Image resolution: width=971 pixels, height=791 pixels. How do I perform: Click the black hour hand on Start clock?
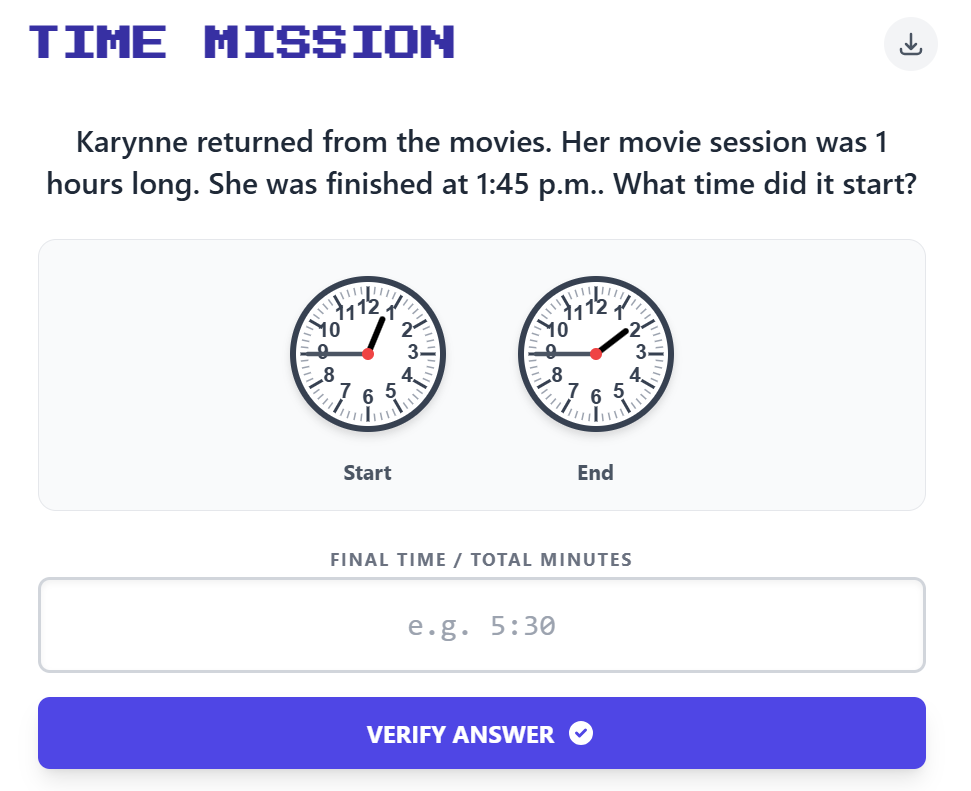(376, 334)
